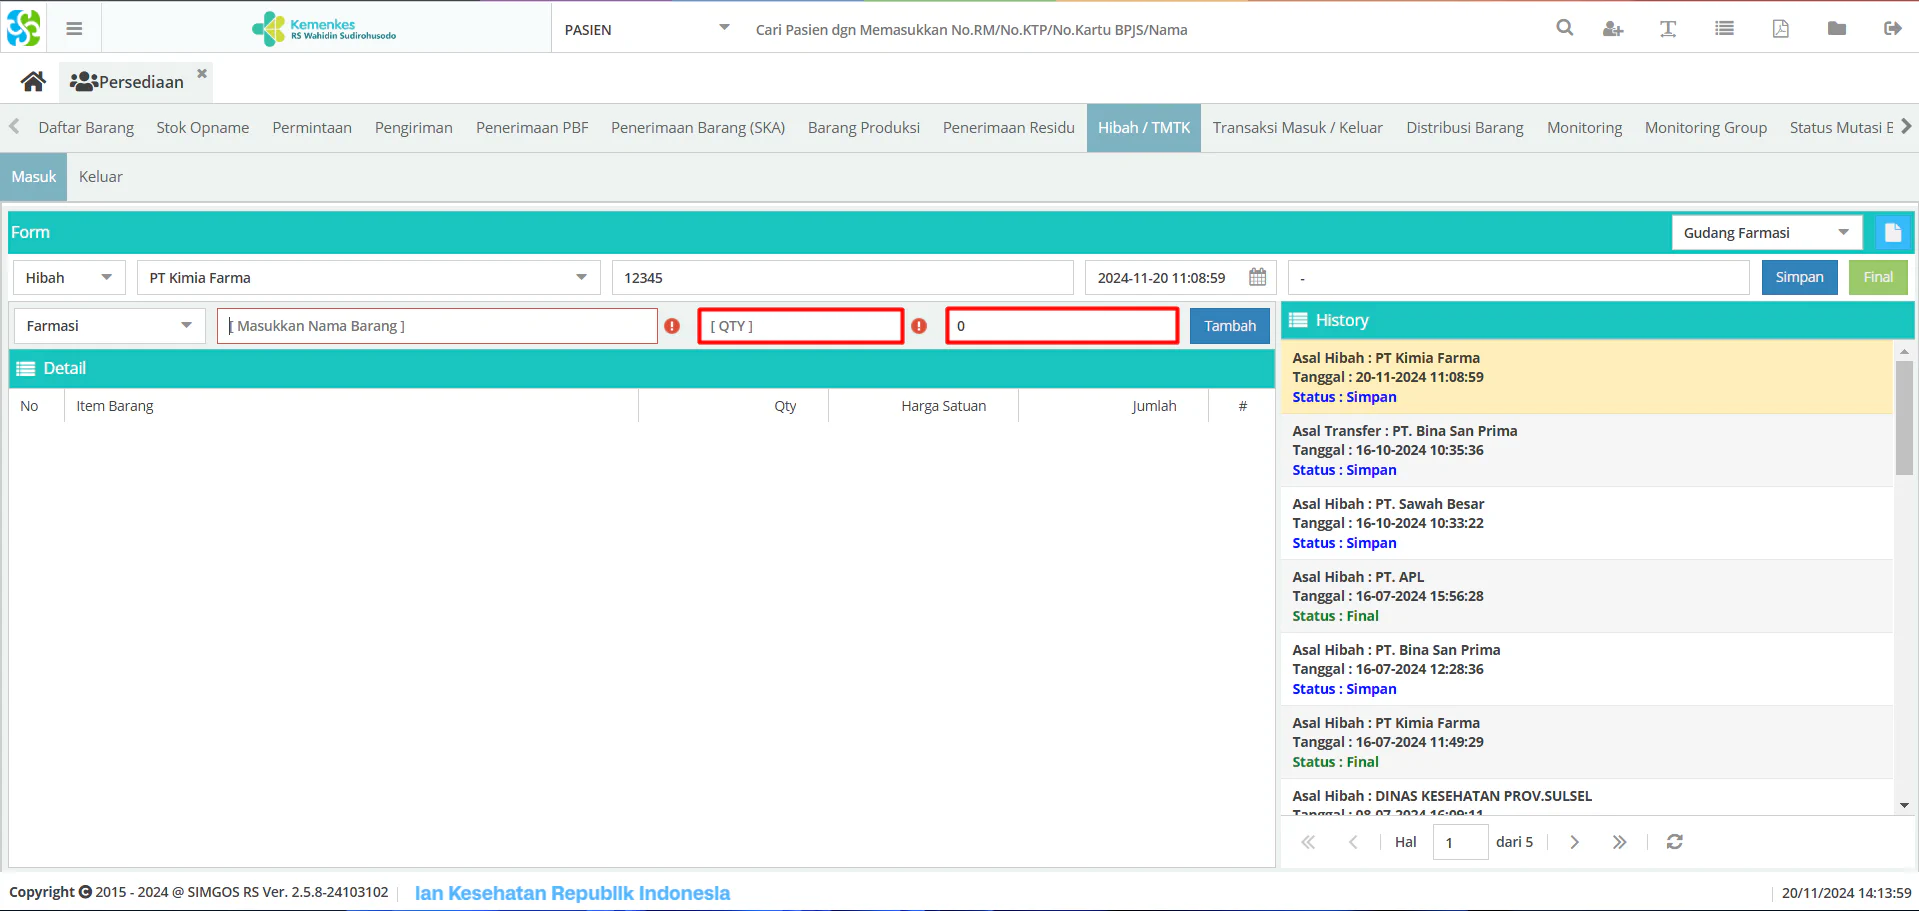
Task: Open the calendar date picker icon
Action: click(x=1258, y=278)
